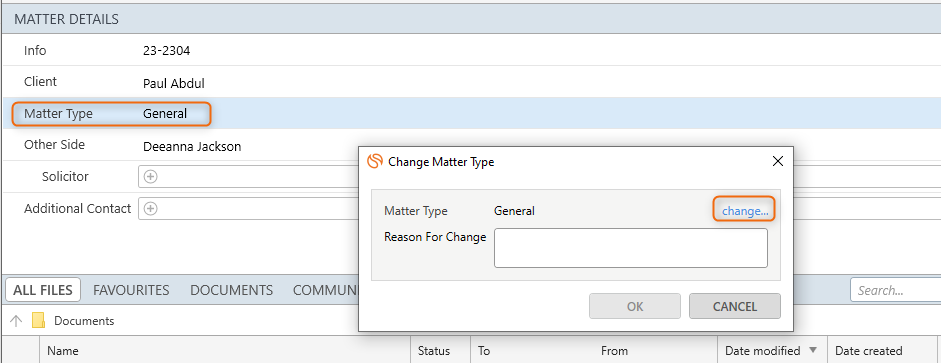Open the DOCUMENTS tab
This screenshot has height=363, width=941.
(232, 290)
